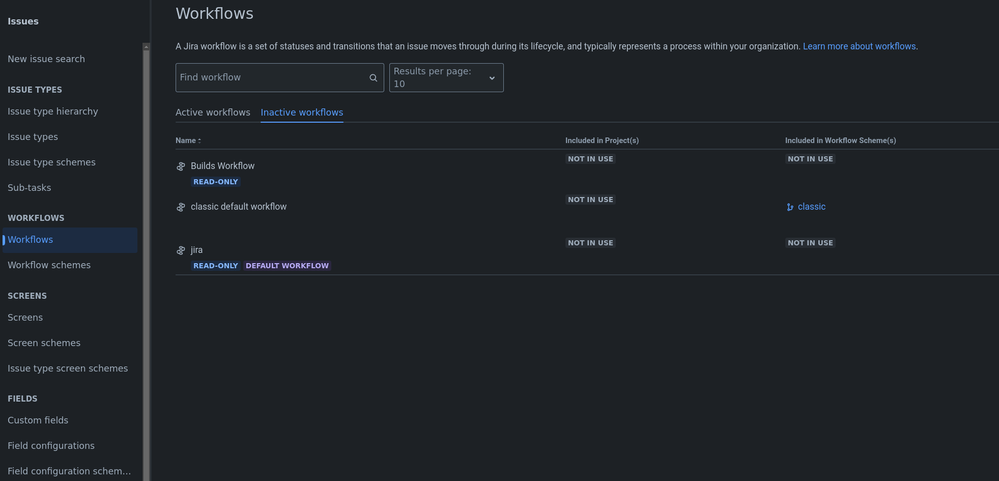
Task: Open Field configuration schemes
Action: (x=69, y=471)
